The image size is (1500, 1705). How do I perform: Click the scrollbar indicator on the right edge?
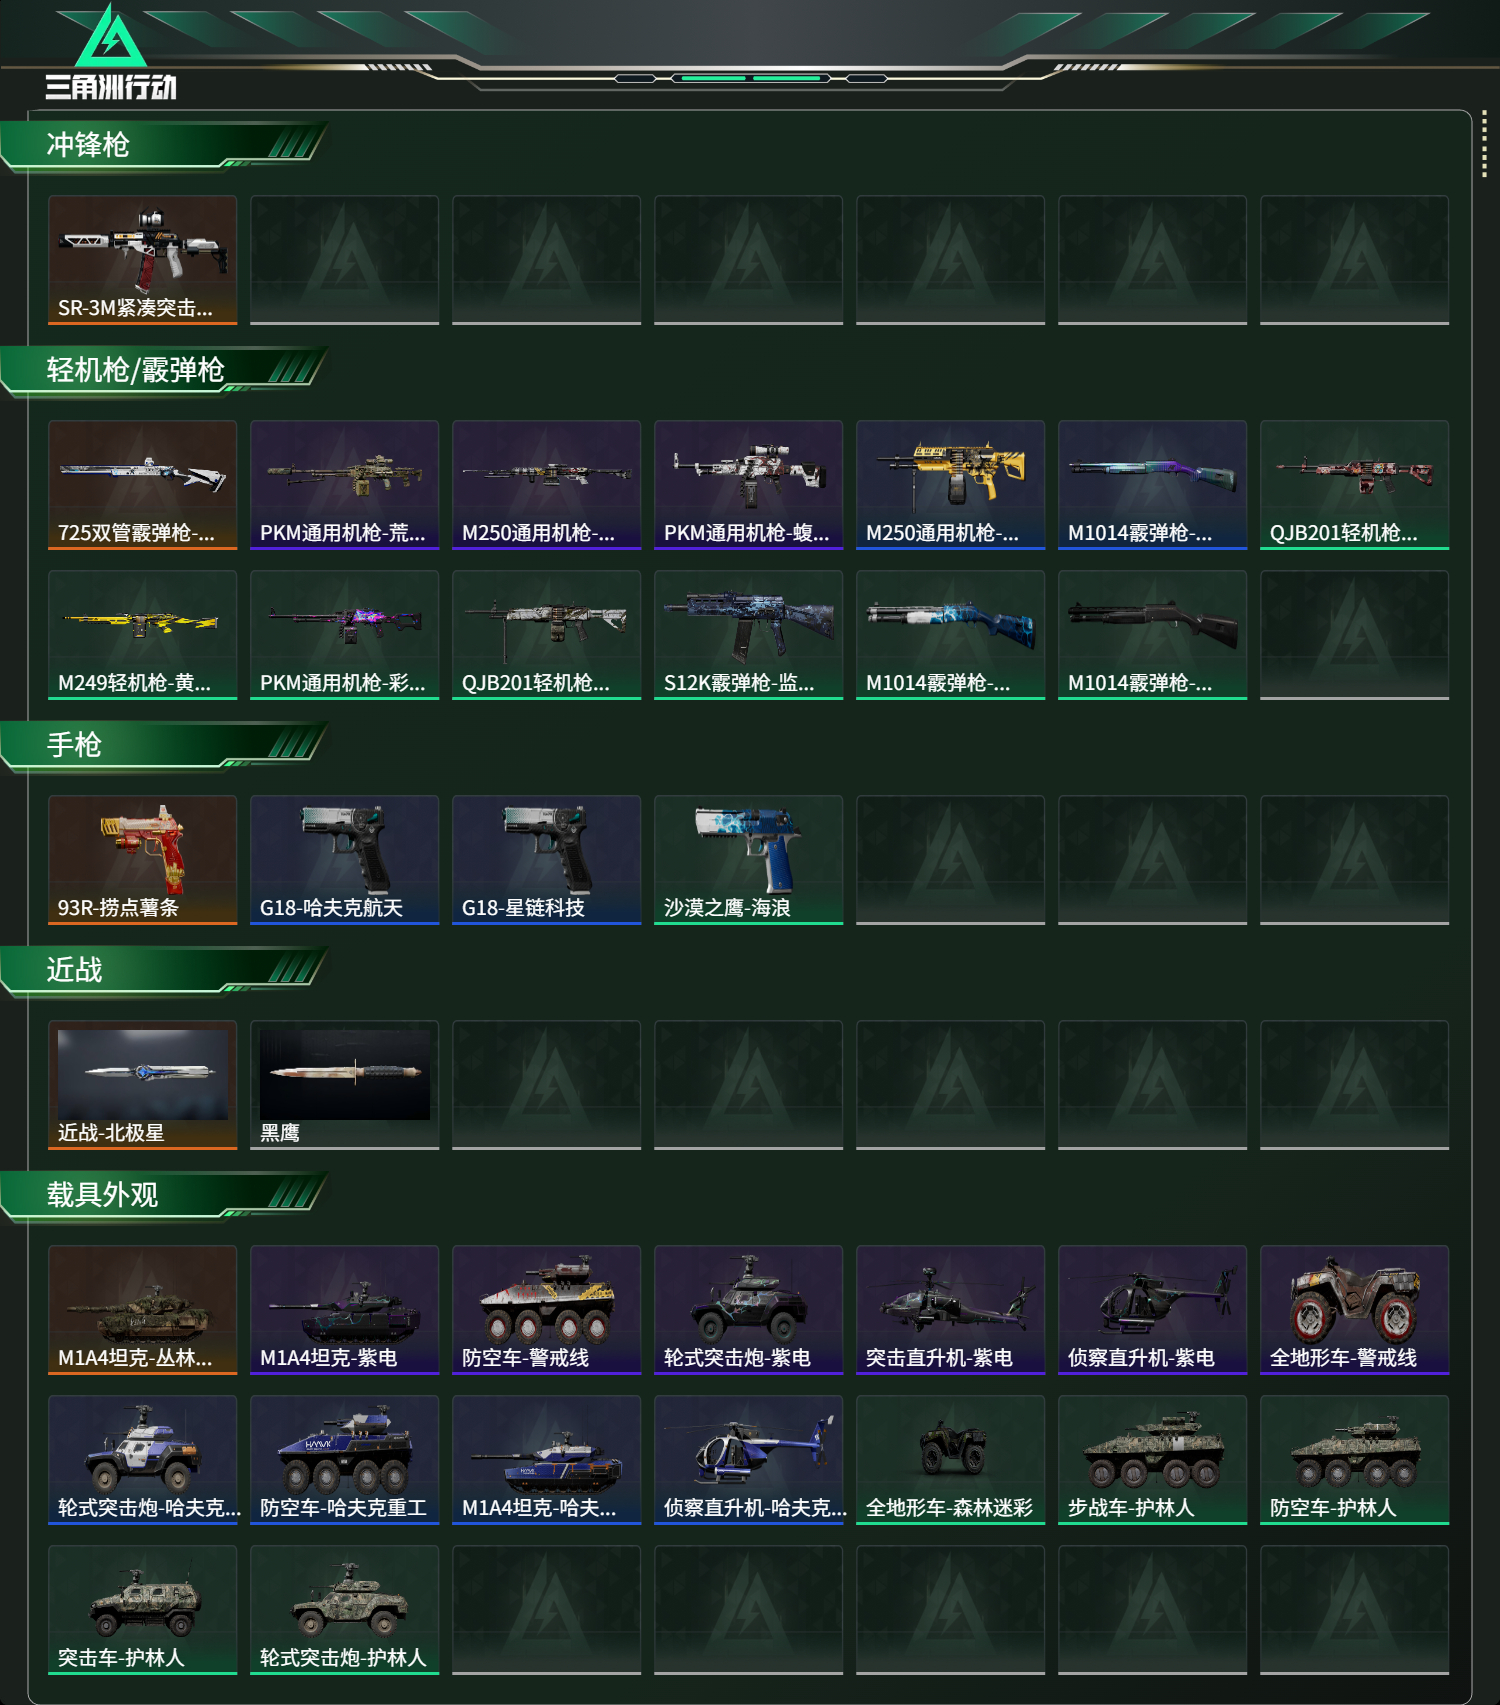pyautogui.click(x=1484, y=146)
